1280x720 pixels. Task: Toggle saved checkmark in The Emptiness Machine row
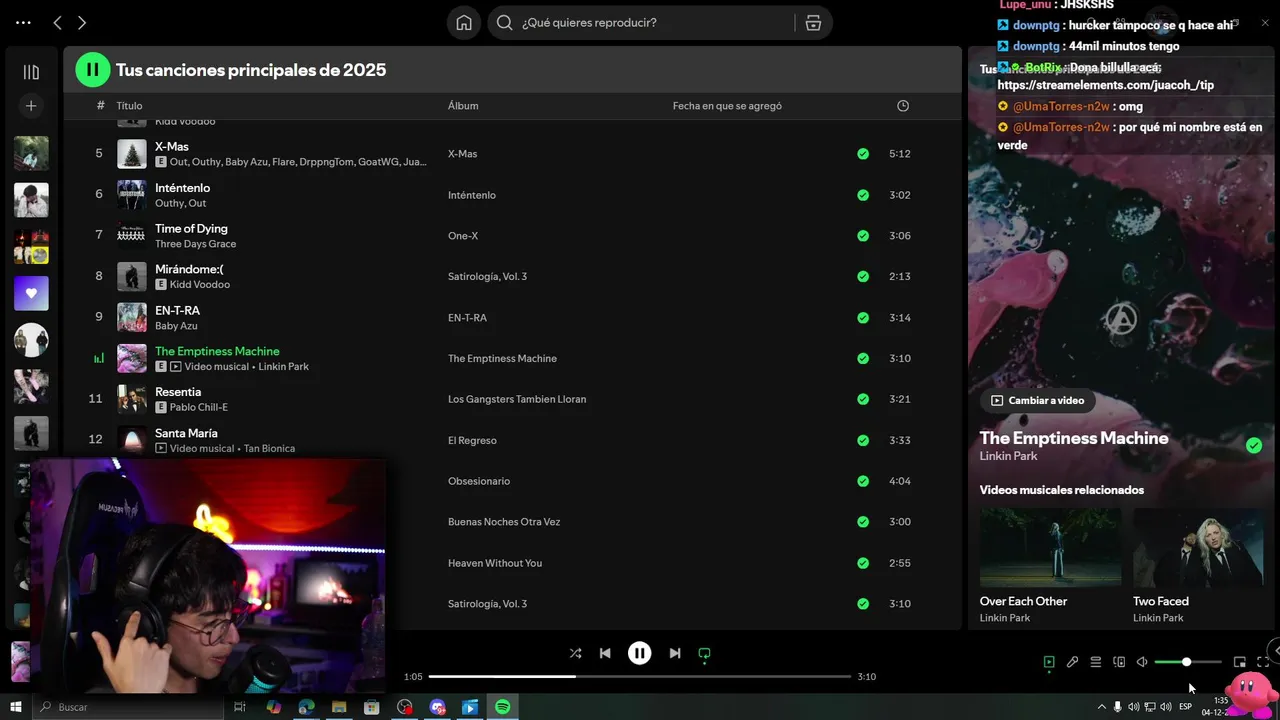pos(863,358)
